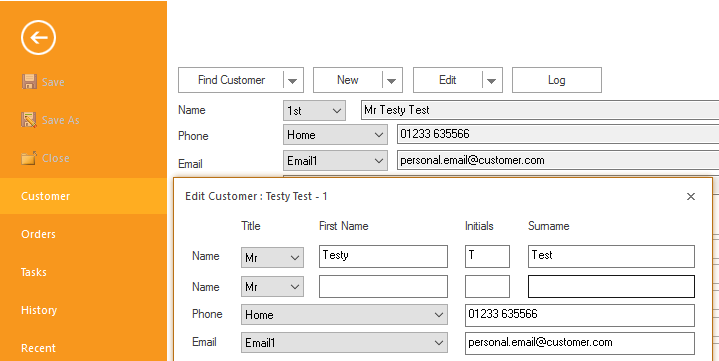Click the Save As pencil disk icon
The image size is (719, 361).
[x=29, y=120]
